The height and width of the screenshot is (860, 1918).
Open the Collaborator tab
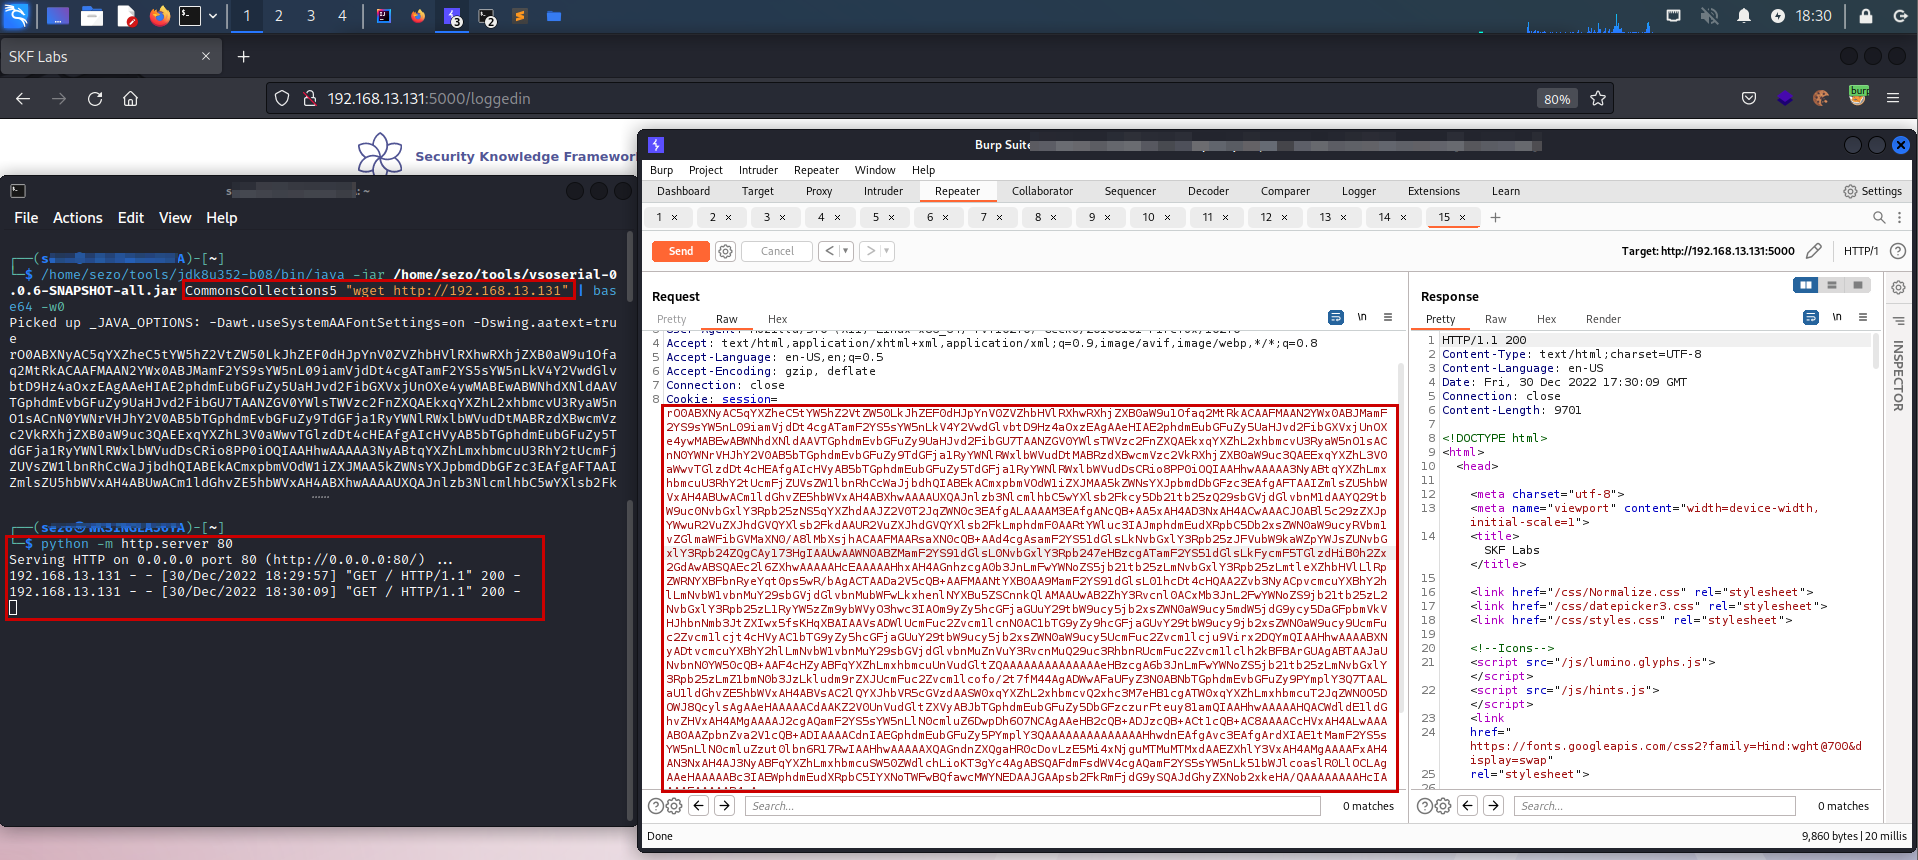pos(1042,191)
